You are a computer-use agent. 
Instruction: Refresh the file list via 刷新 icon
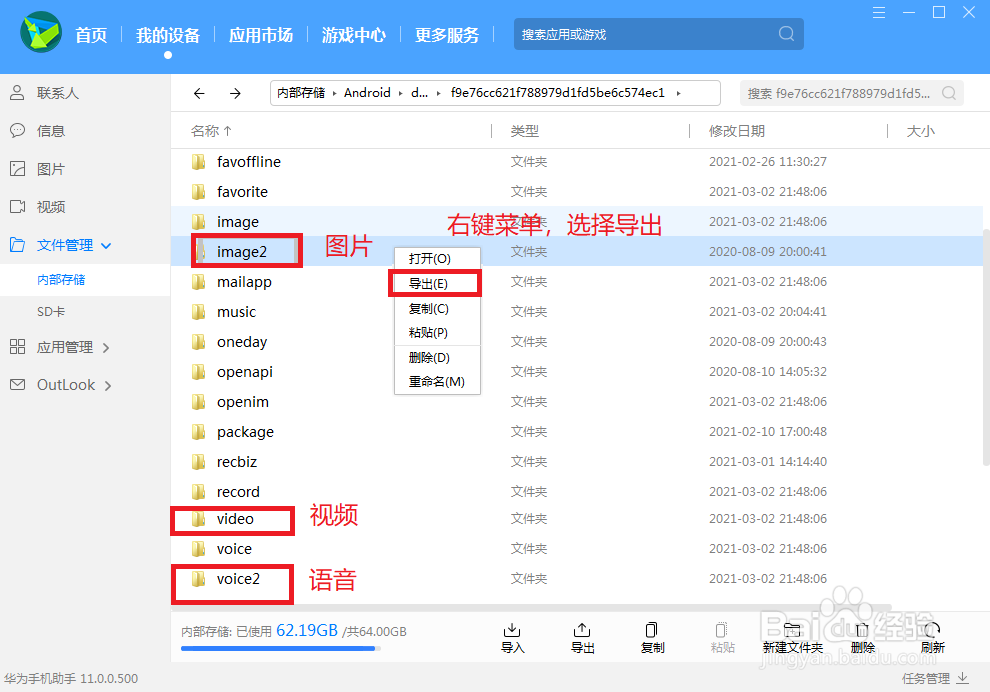click(x=932, y=637)
